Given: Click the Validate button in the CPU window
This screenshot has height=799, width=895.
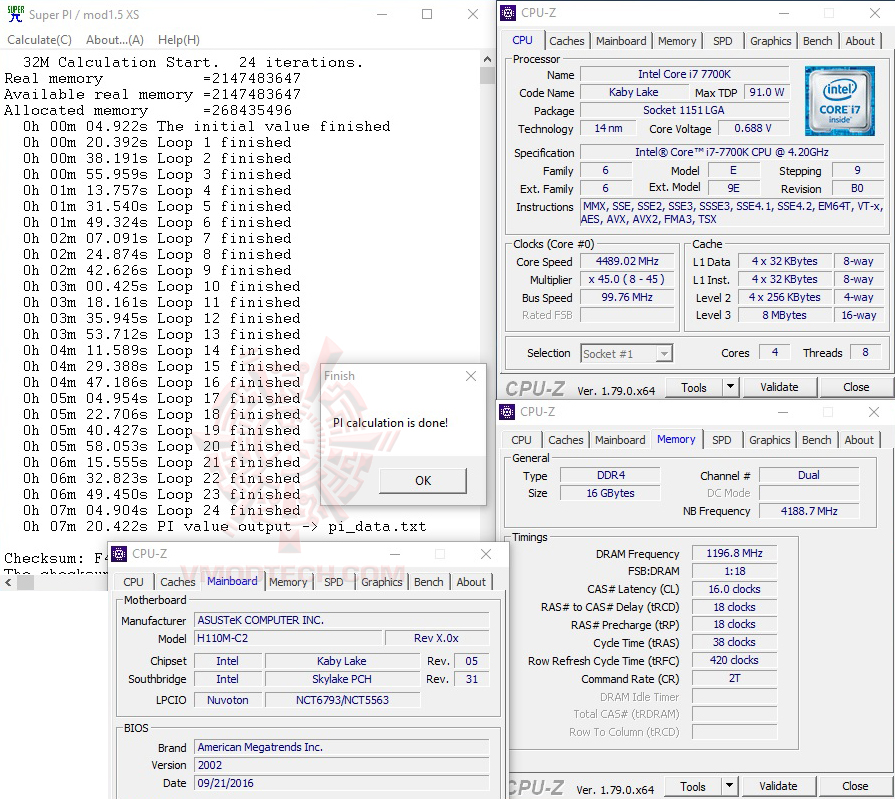Looking at the screenshot, I should [x=778, y=387].
